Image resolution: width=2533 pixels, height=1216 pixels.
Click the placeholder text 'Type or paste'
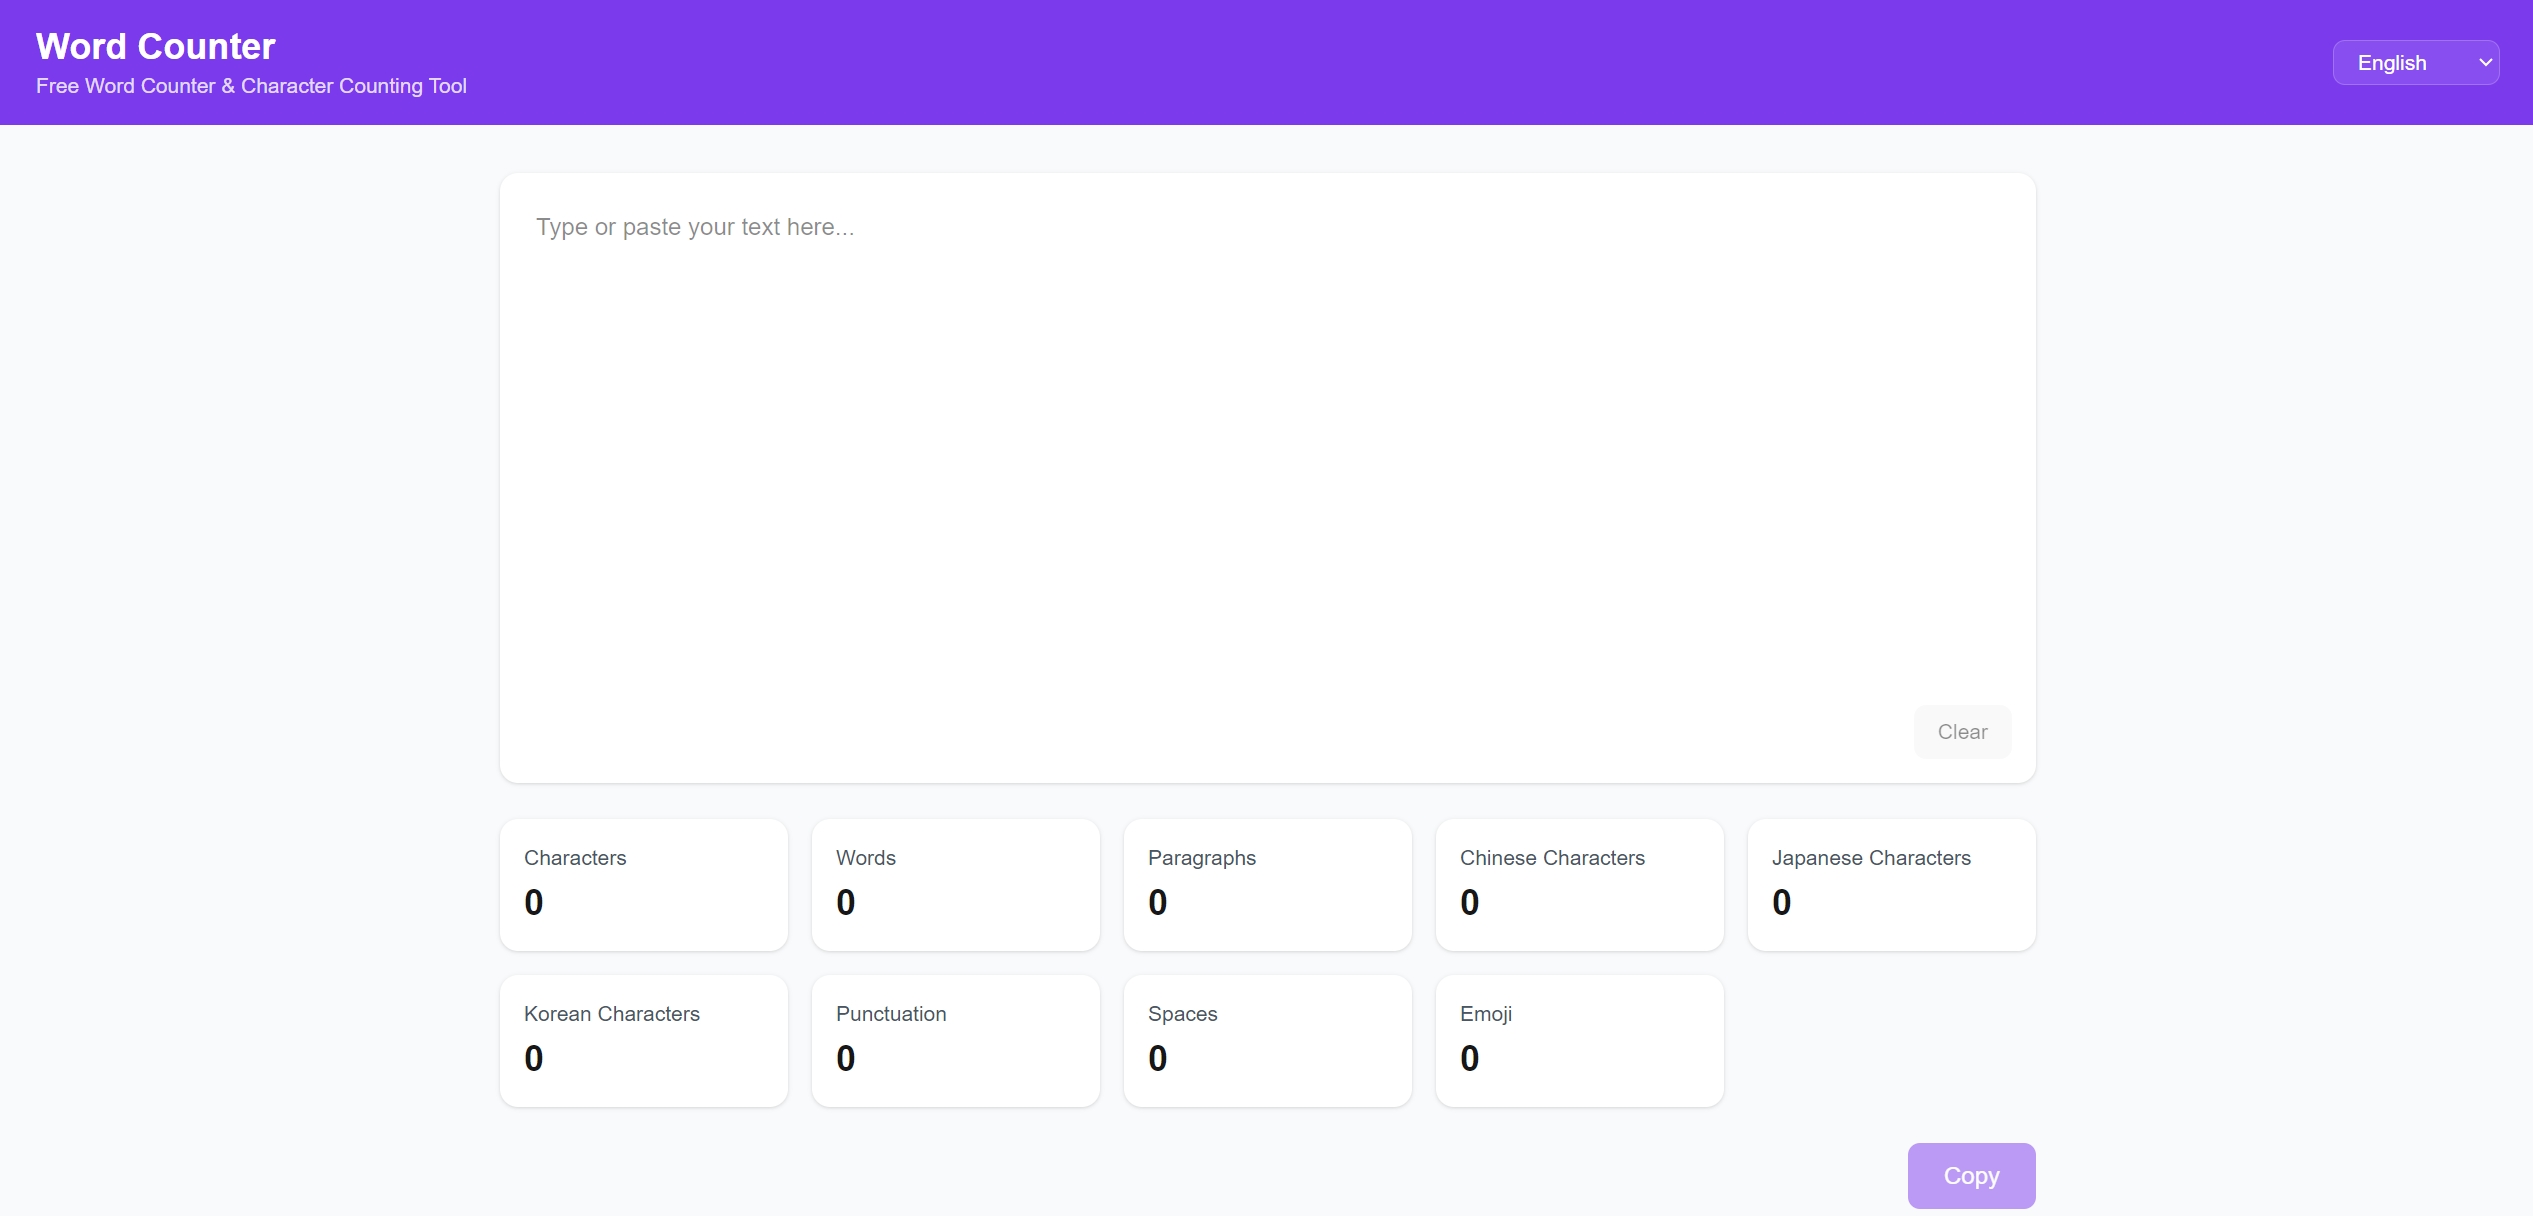pyautogui.click(x=694, y=227)
